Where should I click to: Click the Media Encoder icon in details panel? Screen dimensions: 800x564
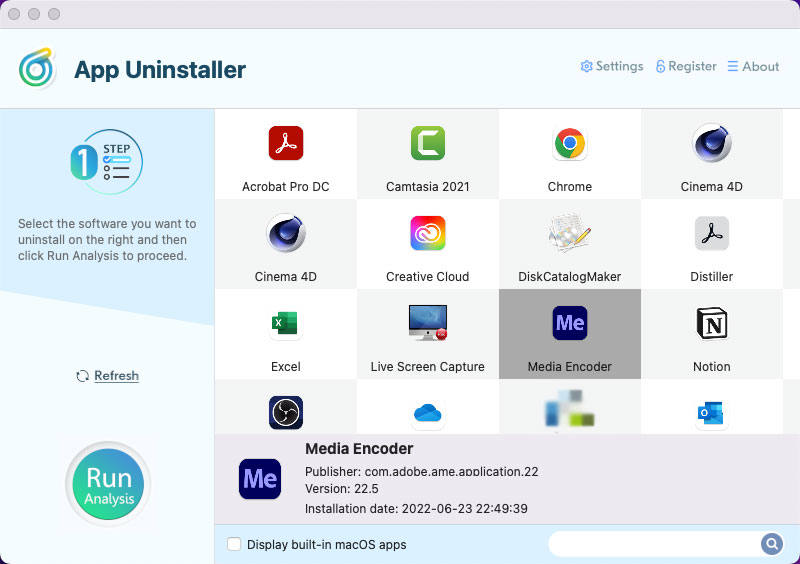pos(260,479)
